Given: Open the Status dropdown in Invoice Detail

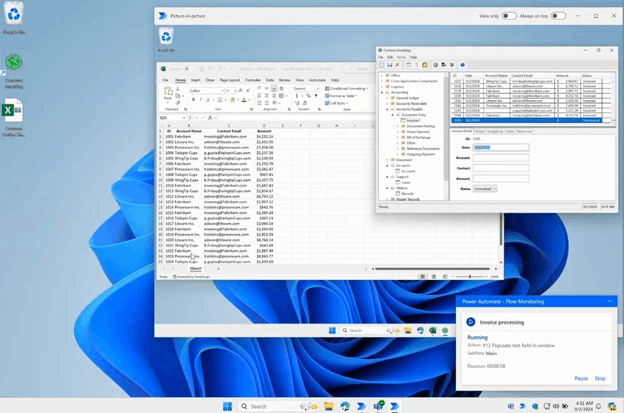Looking at the screenshot, I should tap(485, 189).
